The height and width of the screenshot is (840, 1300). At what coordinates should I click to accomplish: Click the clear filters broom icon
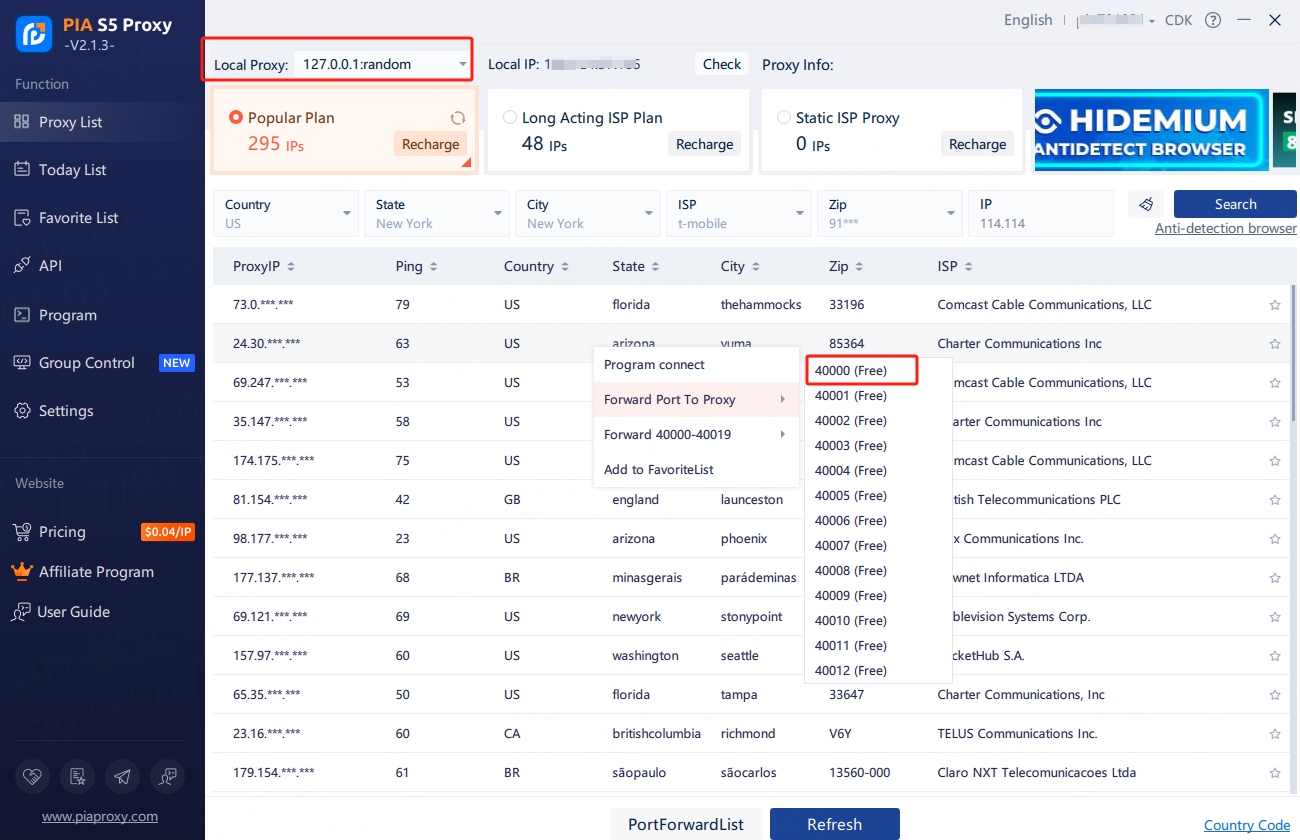click(1145, 204)
